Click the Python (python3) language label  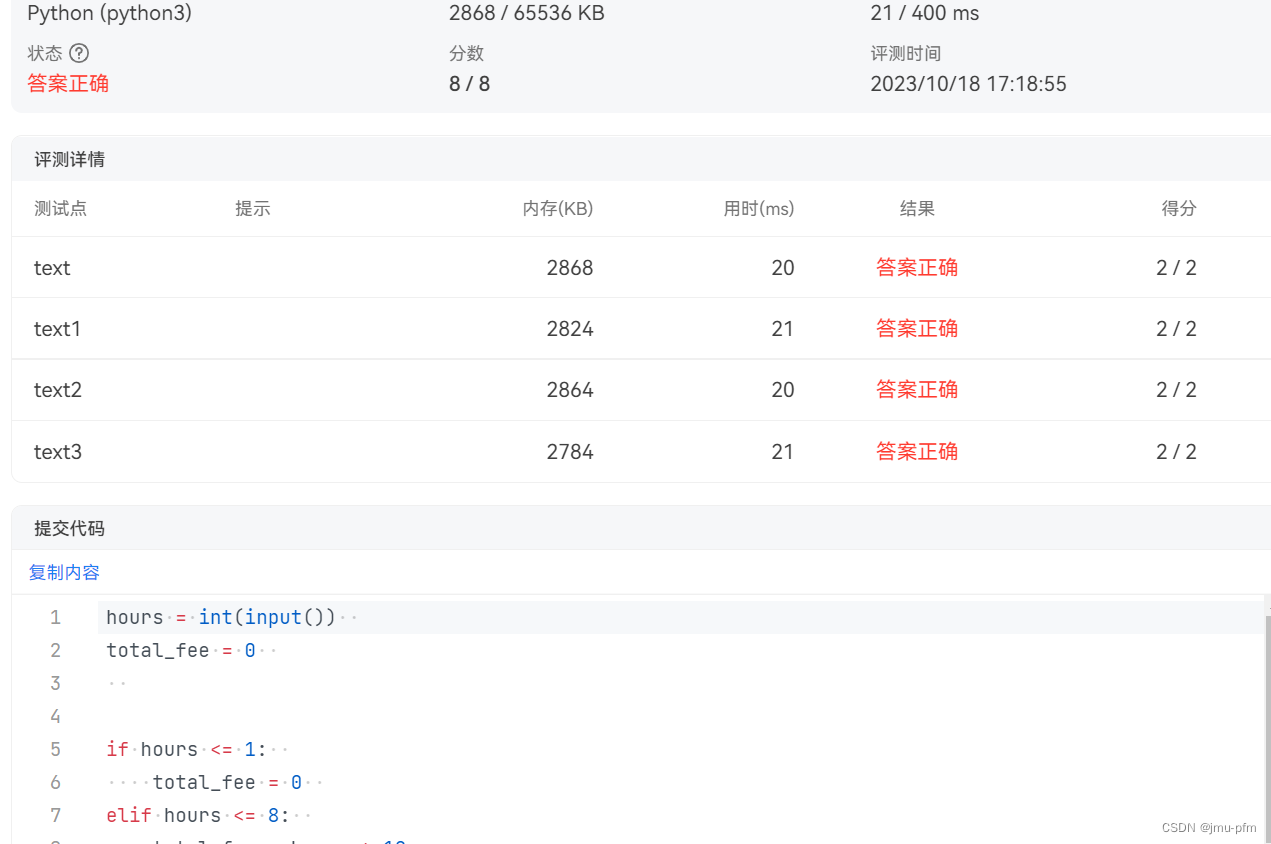[x=110, y=13]
